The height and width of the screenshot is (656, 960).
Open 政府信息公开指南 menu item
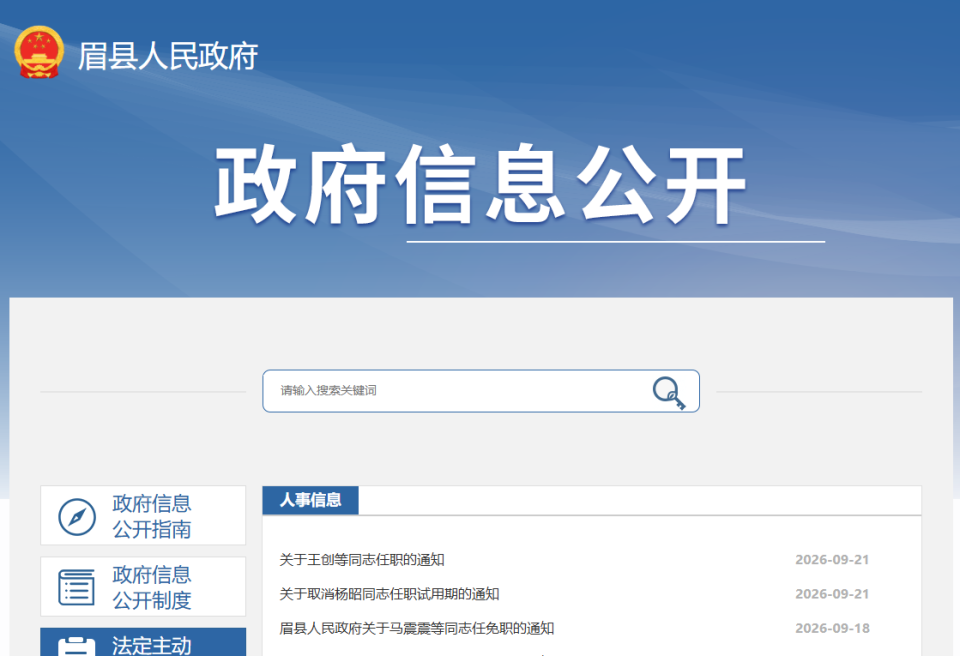pos(143,516)
